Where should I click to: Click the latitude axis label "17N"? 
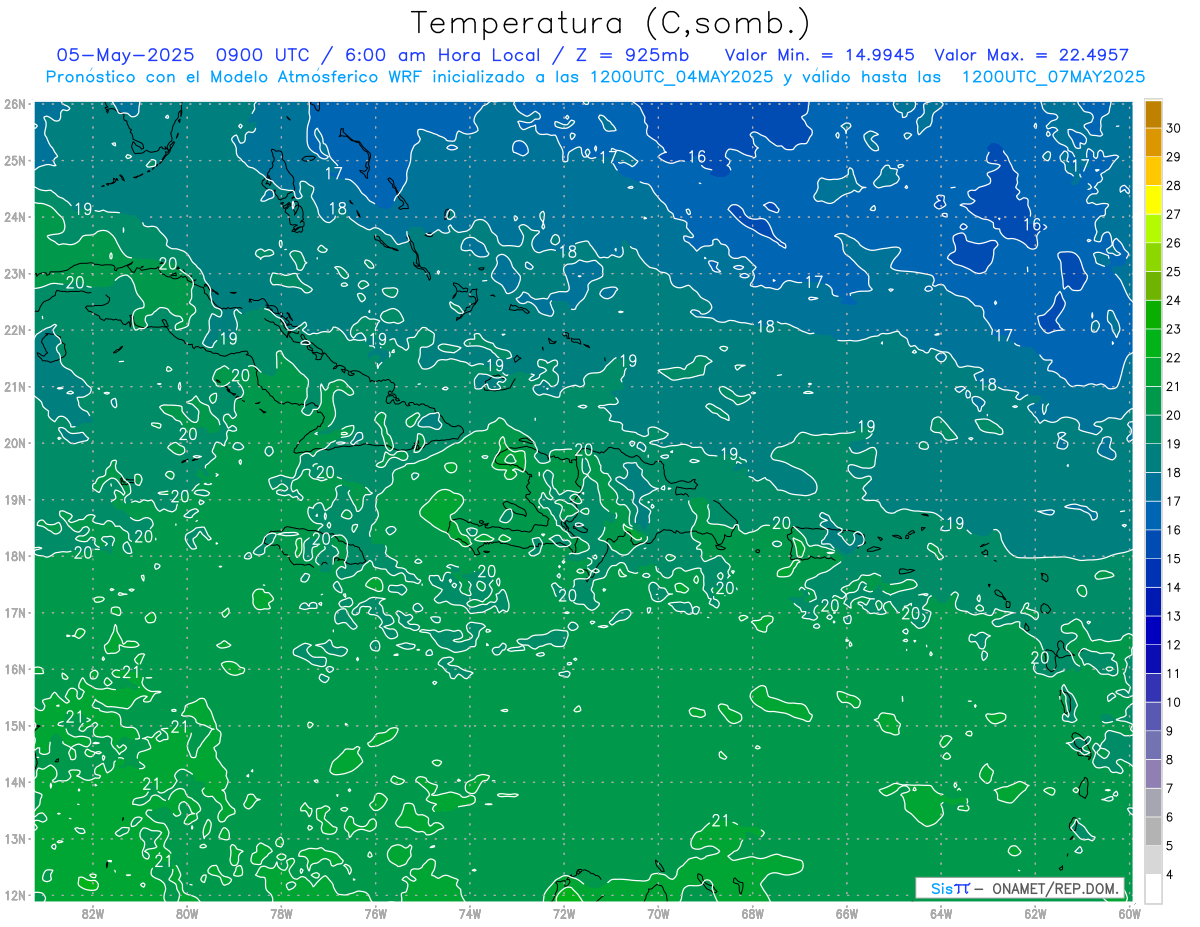pyautogui.click(x=15, y=612)
